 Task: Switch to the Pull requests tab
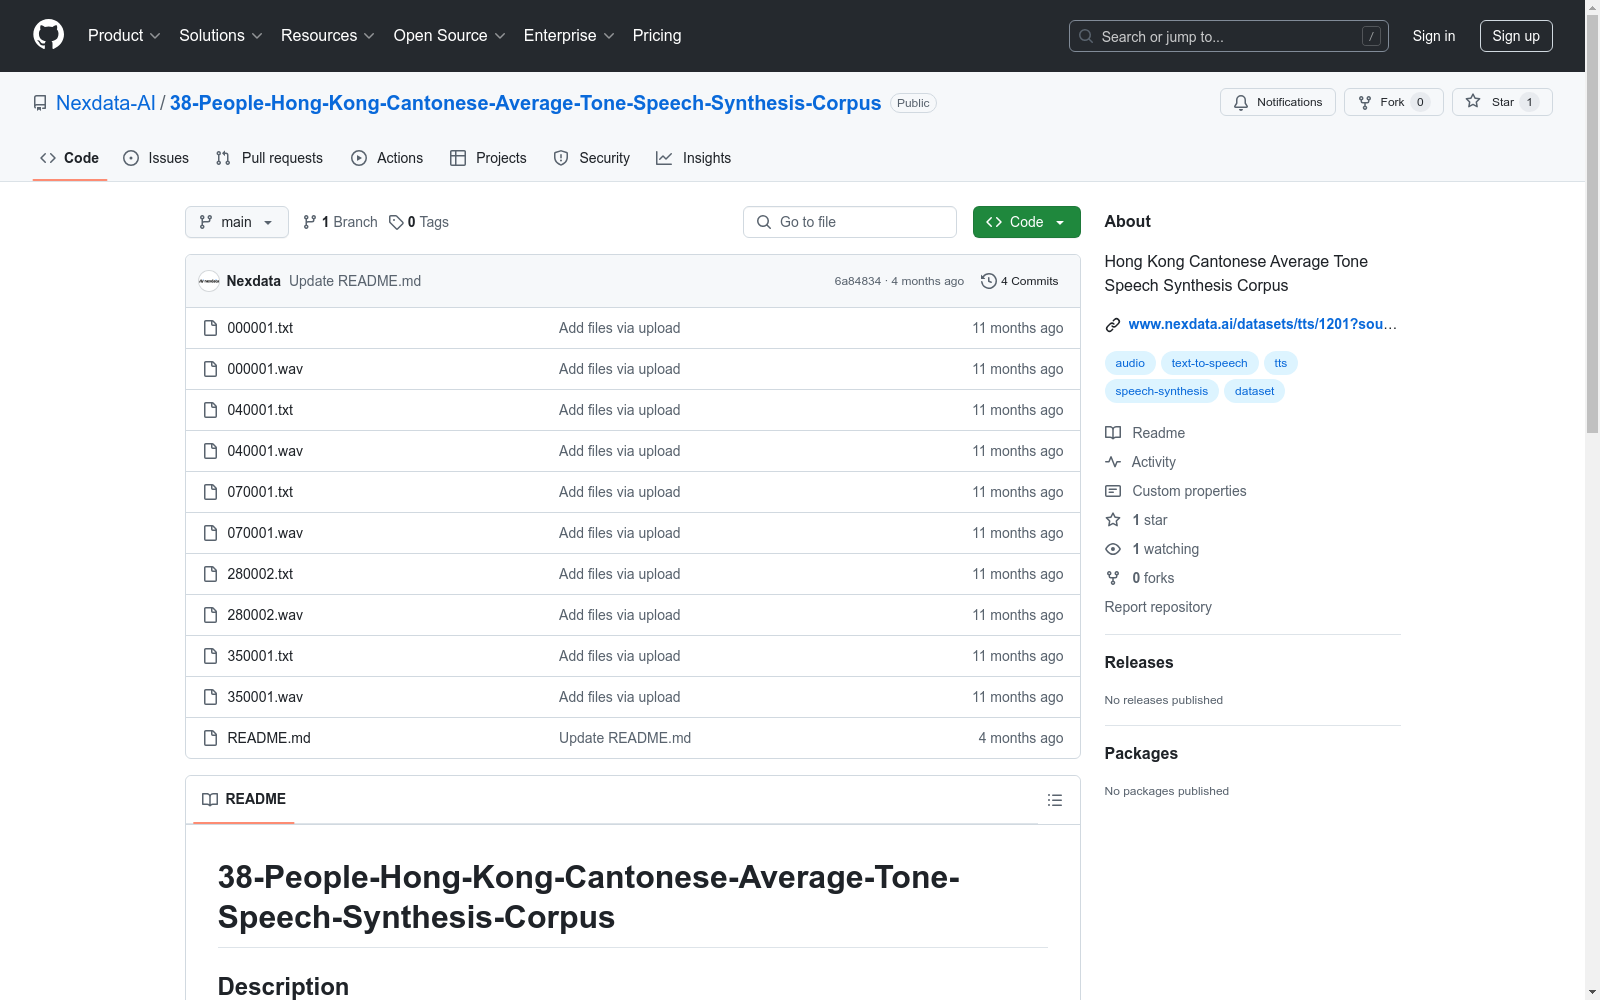point(269,158)
